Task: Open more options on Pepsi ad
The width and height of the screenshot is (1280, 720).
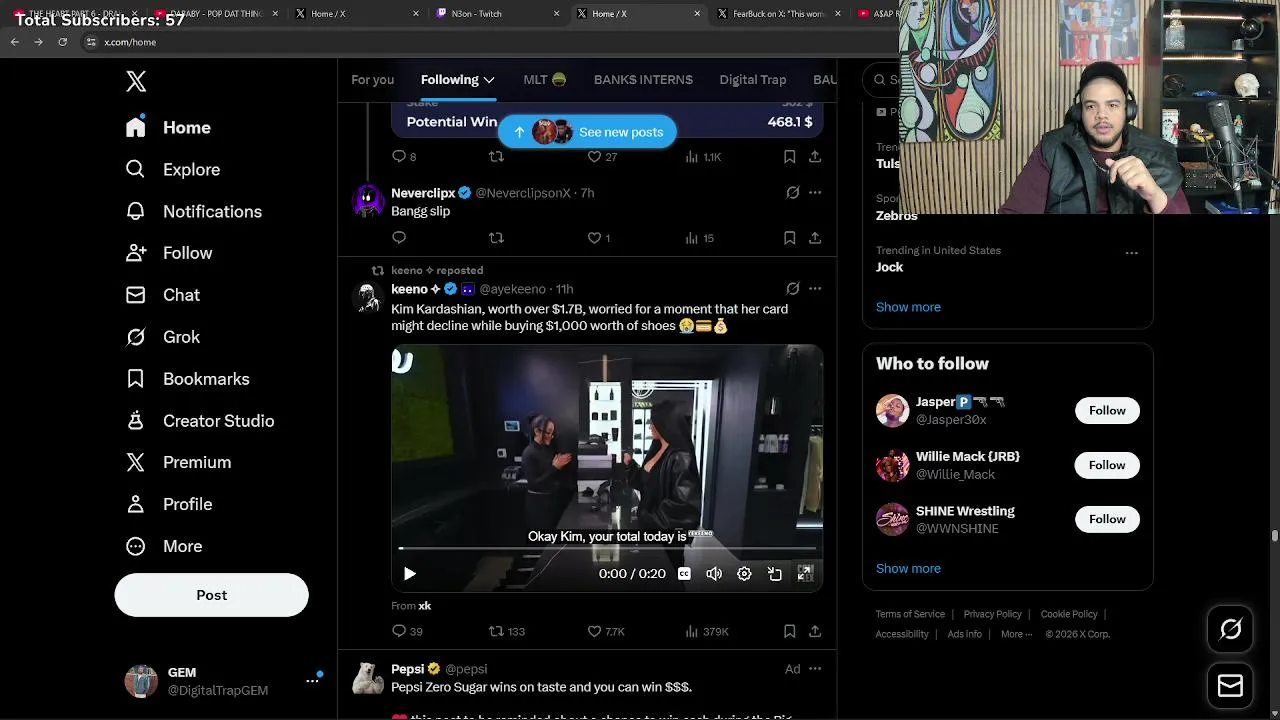Action: (815, 669)
